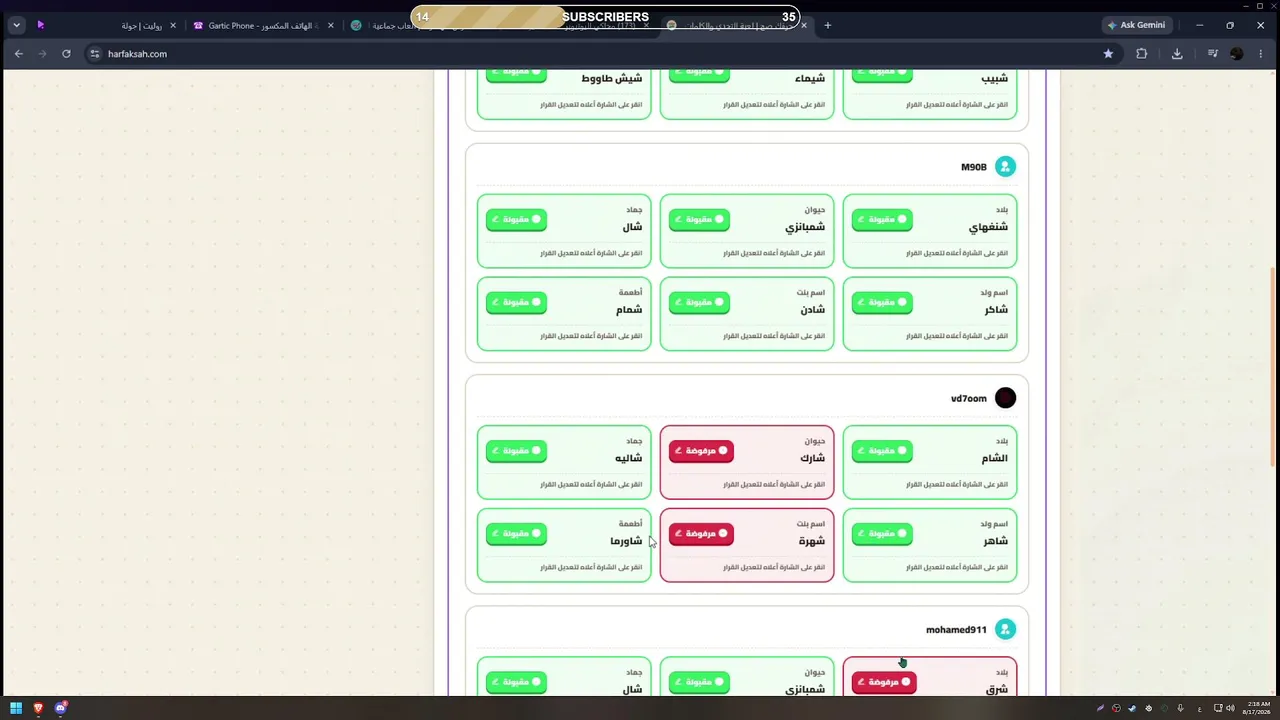
Task: Click the أطعمة label above شاورما
Action: click(630, 523)
